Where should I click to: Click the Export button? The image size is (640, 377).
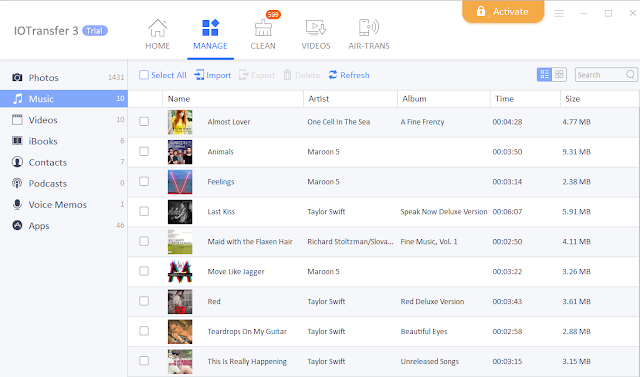click(257, 75)
